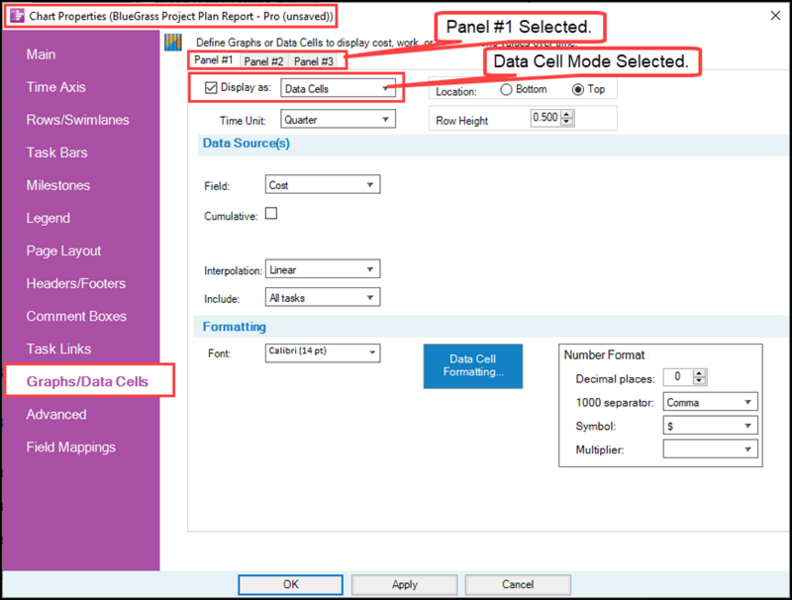
Task: Go to the Field Mappings section
Action: [71, 447]
